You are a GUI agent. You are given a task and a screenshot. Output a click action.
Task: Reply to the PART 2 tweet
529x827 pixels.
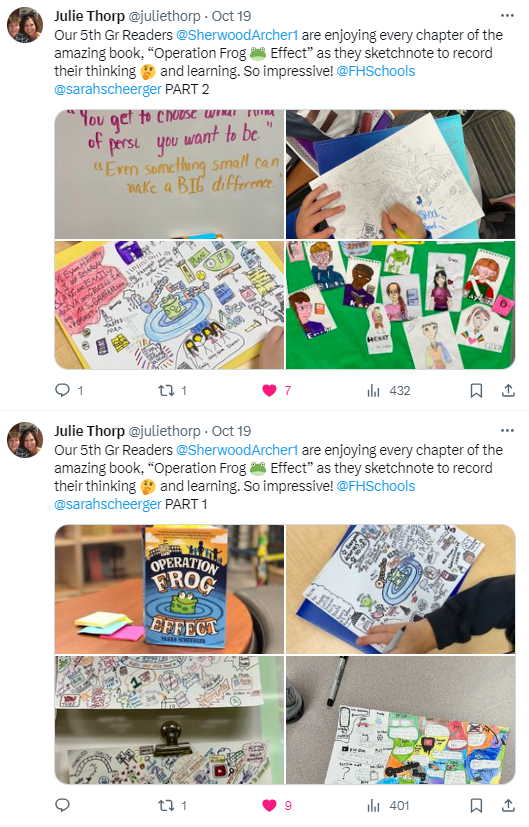click(x=69, y=390)
